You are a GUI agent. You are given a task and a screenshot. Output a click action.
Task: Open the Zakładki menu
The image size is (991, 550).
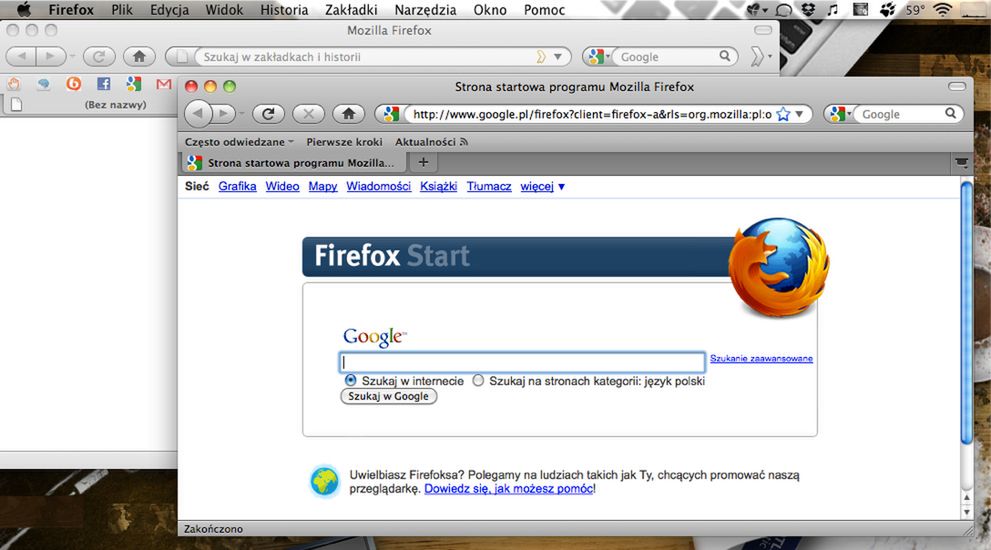click(351, 9)
